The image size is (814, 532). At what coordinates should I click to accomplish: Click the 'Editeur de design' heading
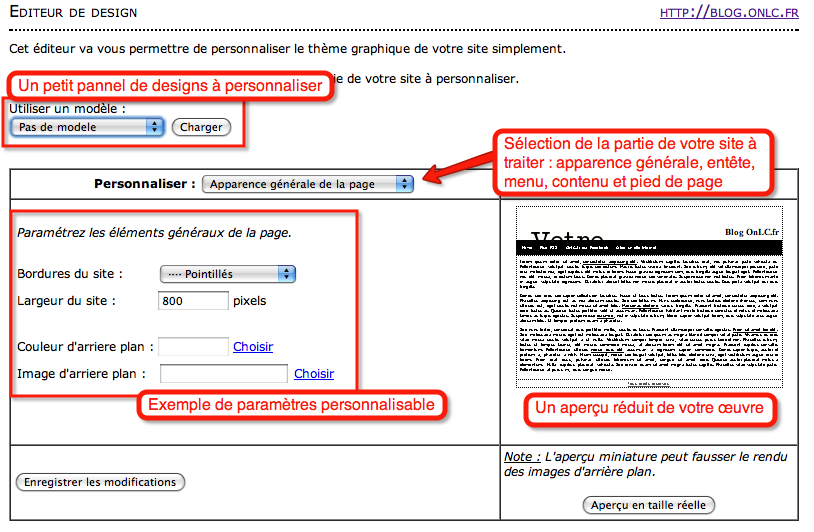73,12
